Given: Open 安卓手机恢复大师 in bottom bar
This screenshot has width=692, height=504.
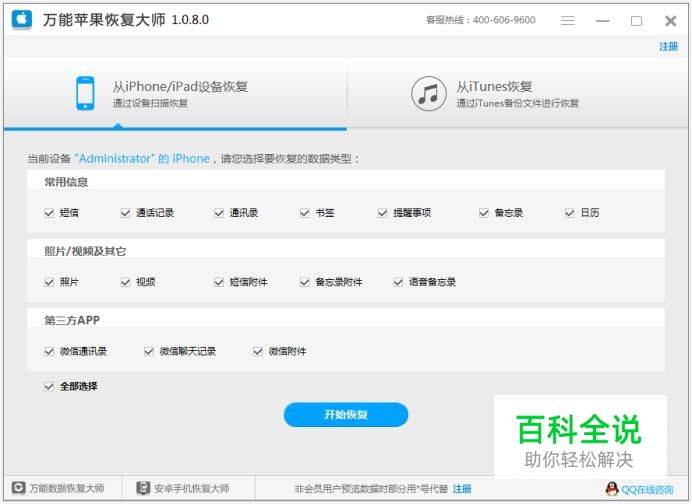Looking at the screenshot, I should (x=192, y=488).
